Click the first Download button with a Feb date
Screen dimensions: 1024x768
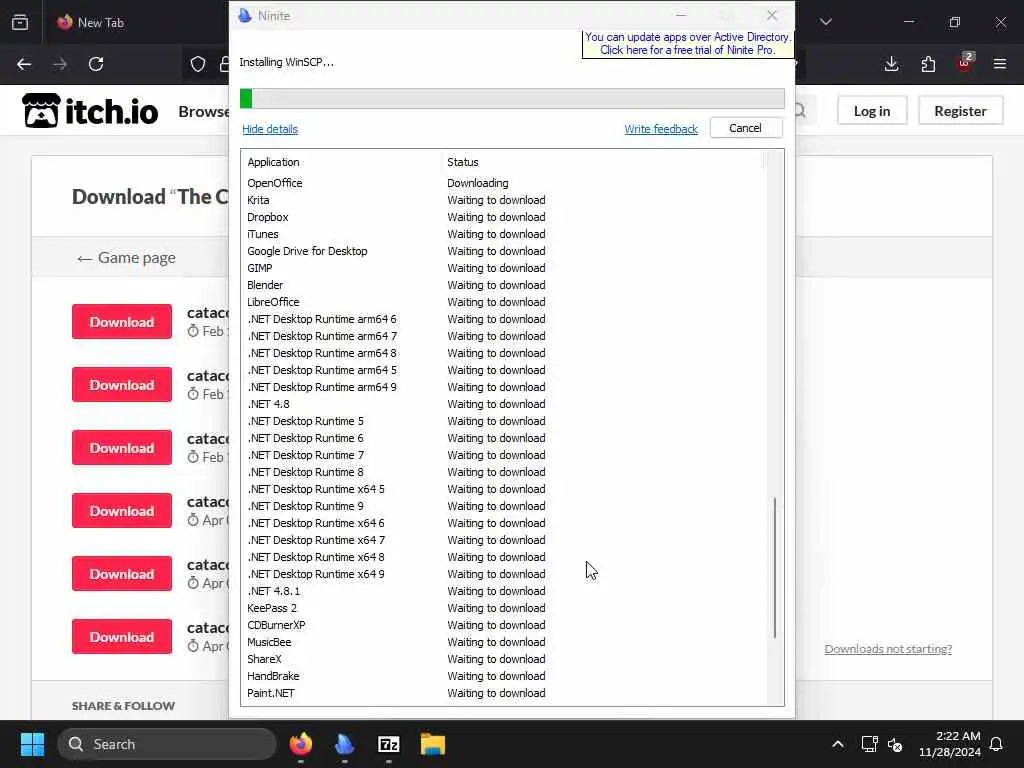[122, 322]
